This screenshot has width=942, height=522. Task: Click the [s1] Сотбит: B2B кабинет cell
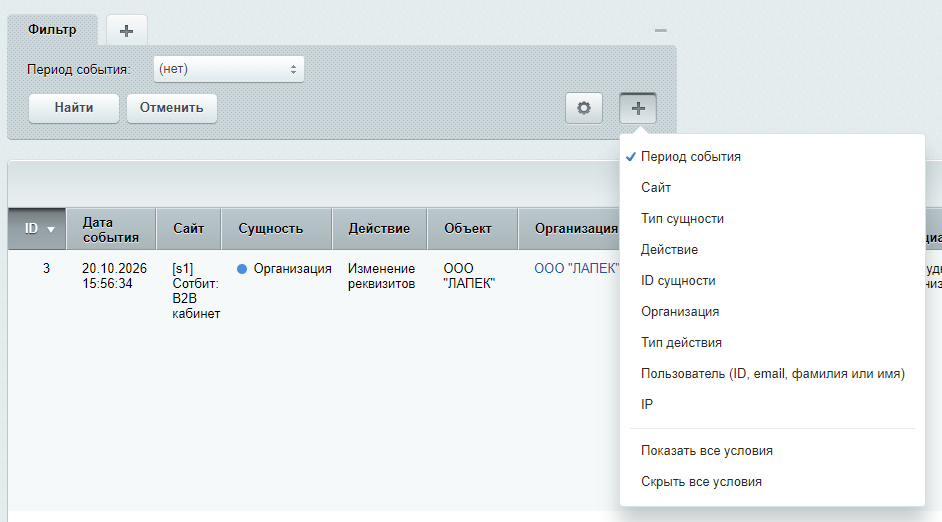196,291
